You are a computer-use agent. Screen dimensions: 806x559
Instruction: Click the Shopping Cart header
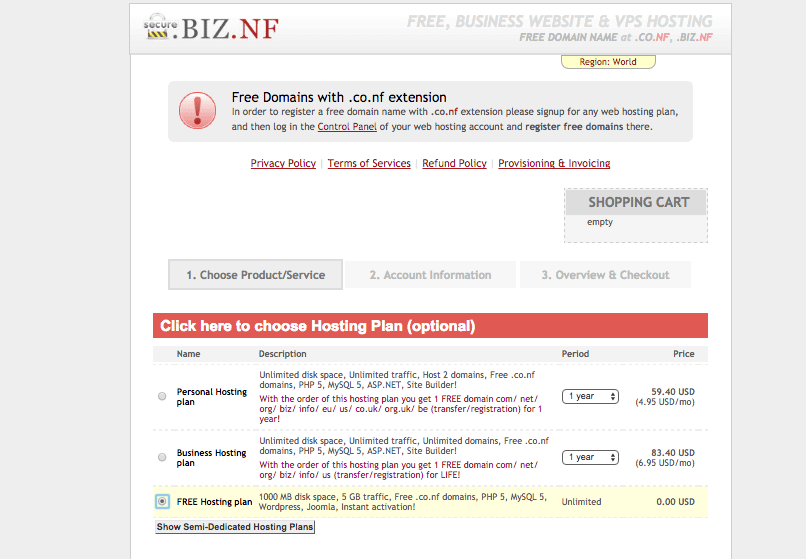click(x=636, y=202)
